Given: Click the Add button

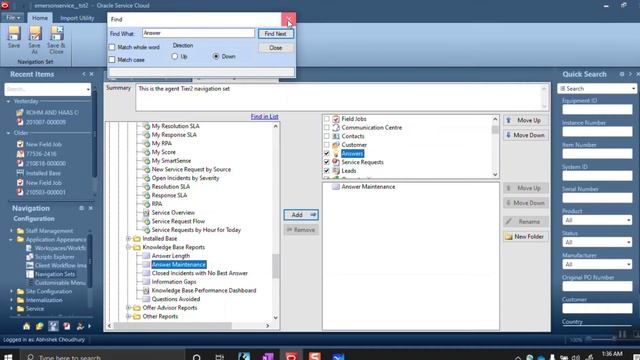Looking at the screenshot, I should tap(301, 215).
